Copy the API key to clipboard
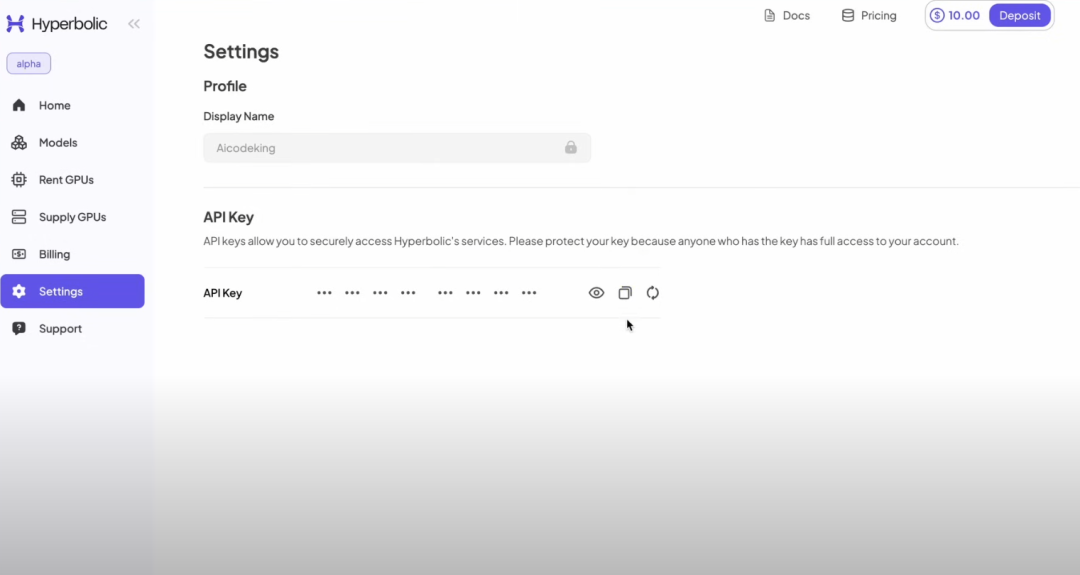This screenshot has width=1080, height=575. click(x=625, y=293)
